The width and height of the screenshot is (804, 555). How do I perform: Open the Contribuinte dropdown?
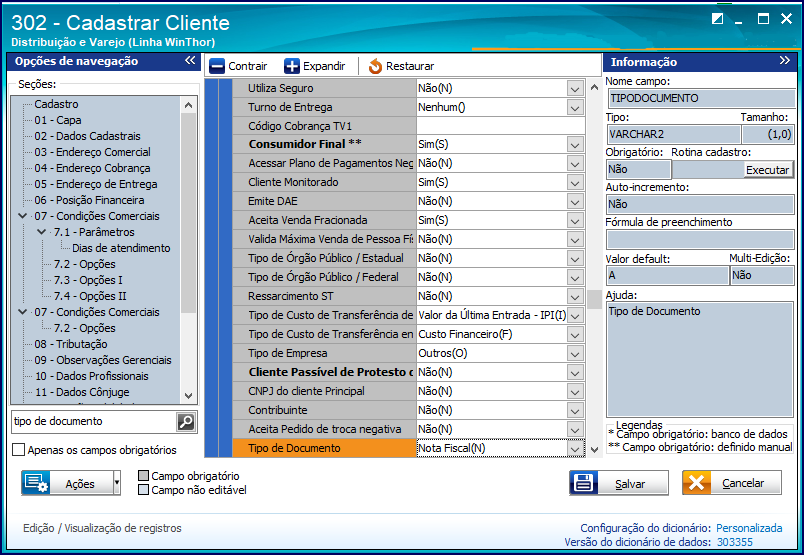pyautogui.click(x=575, y=410)
